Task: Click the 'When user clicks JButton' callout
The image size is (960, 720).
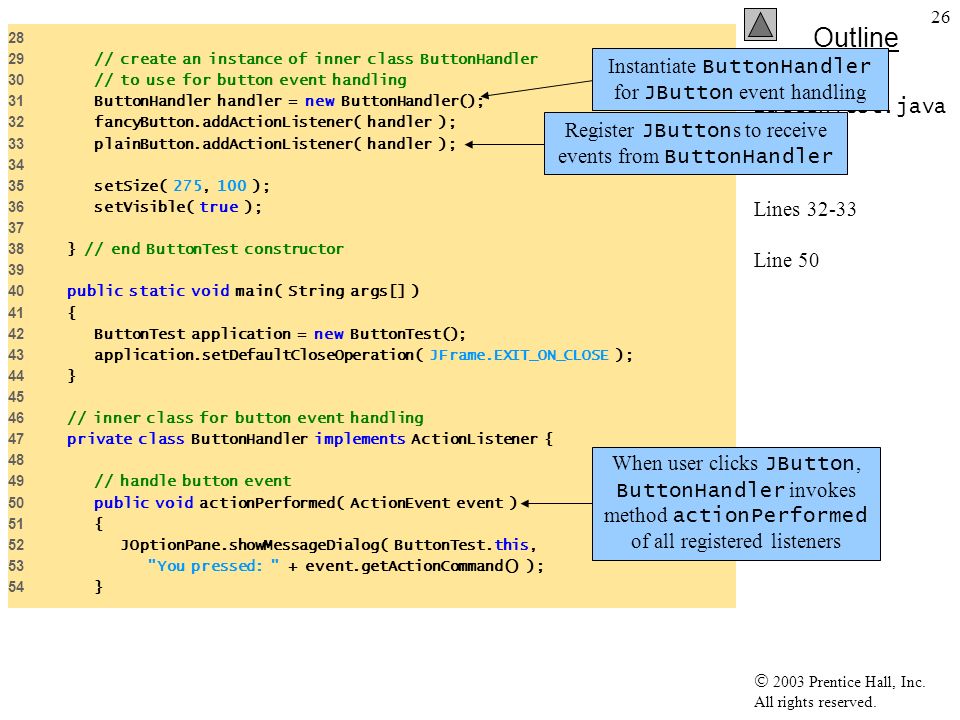Action: point(736,503)
